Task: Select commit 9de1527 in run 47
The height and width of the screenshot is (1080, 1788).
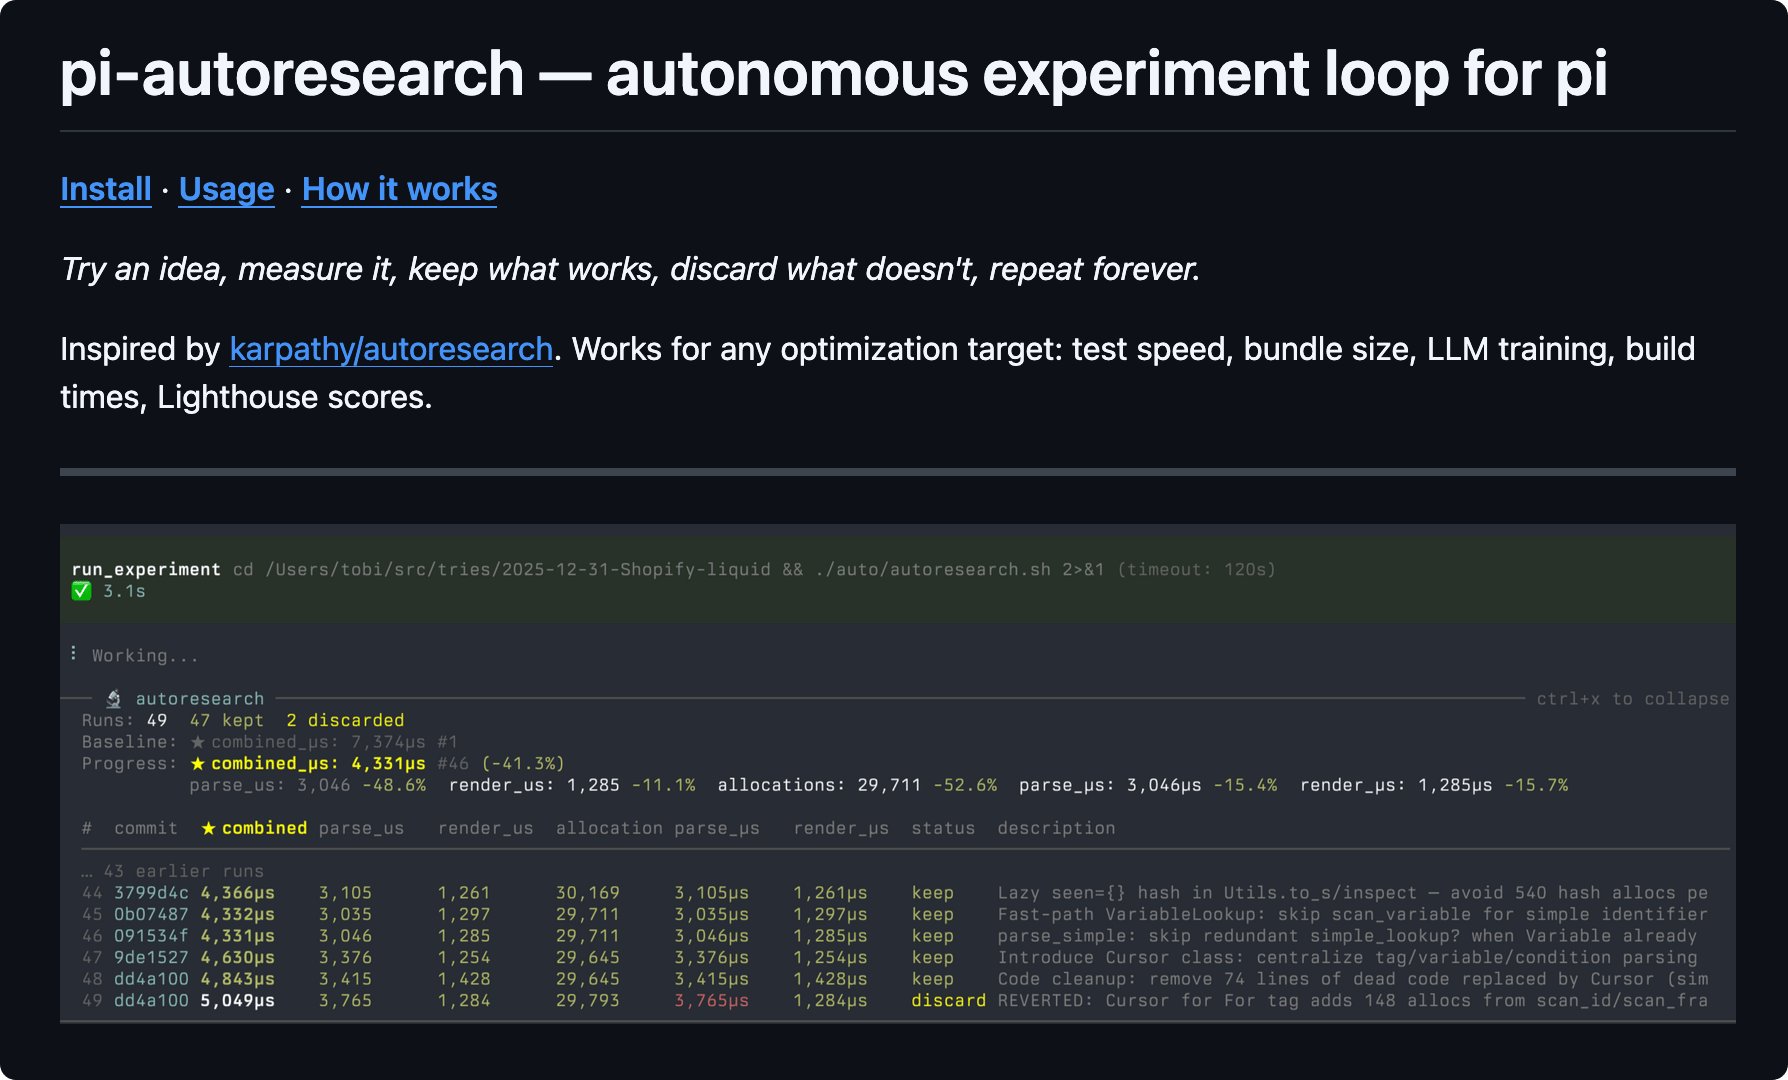Action: point(151,957)
